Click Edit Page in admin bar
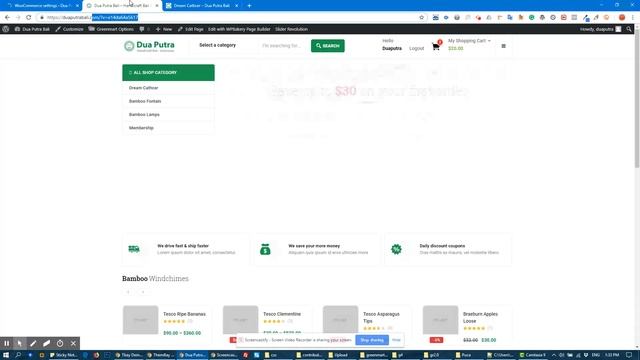The image size is (640, 360). coord(191,29)
